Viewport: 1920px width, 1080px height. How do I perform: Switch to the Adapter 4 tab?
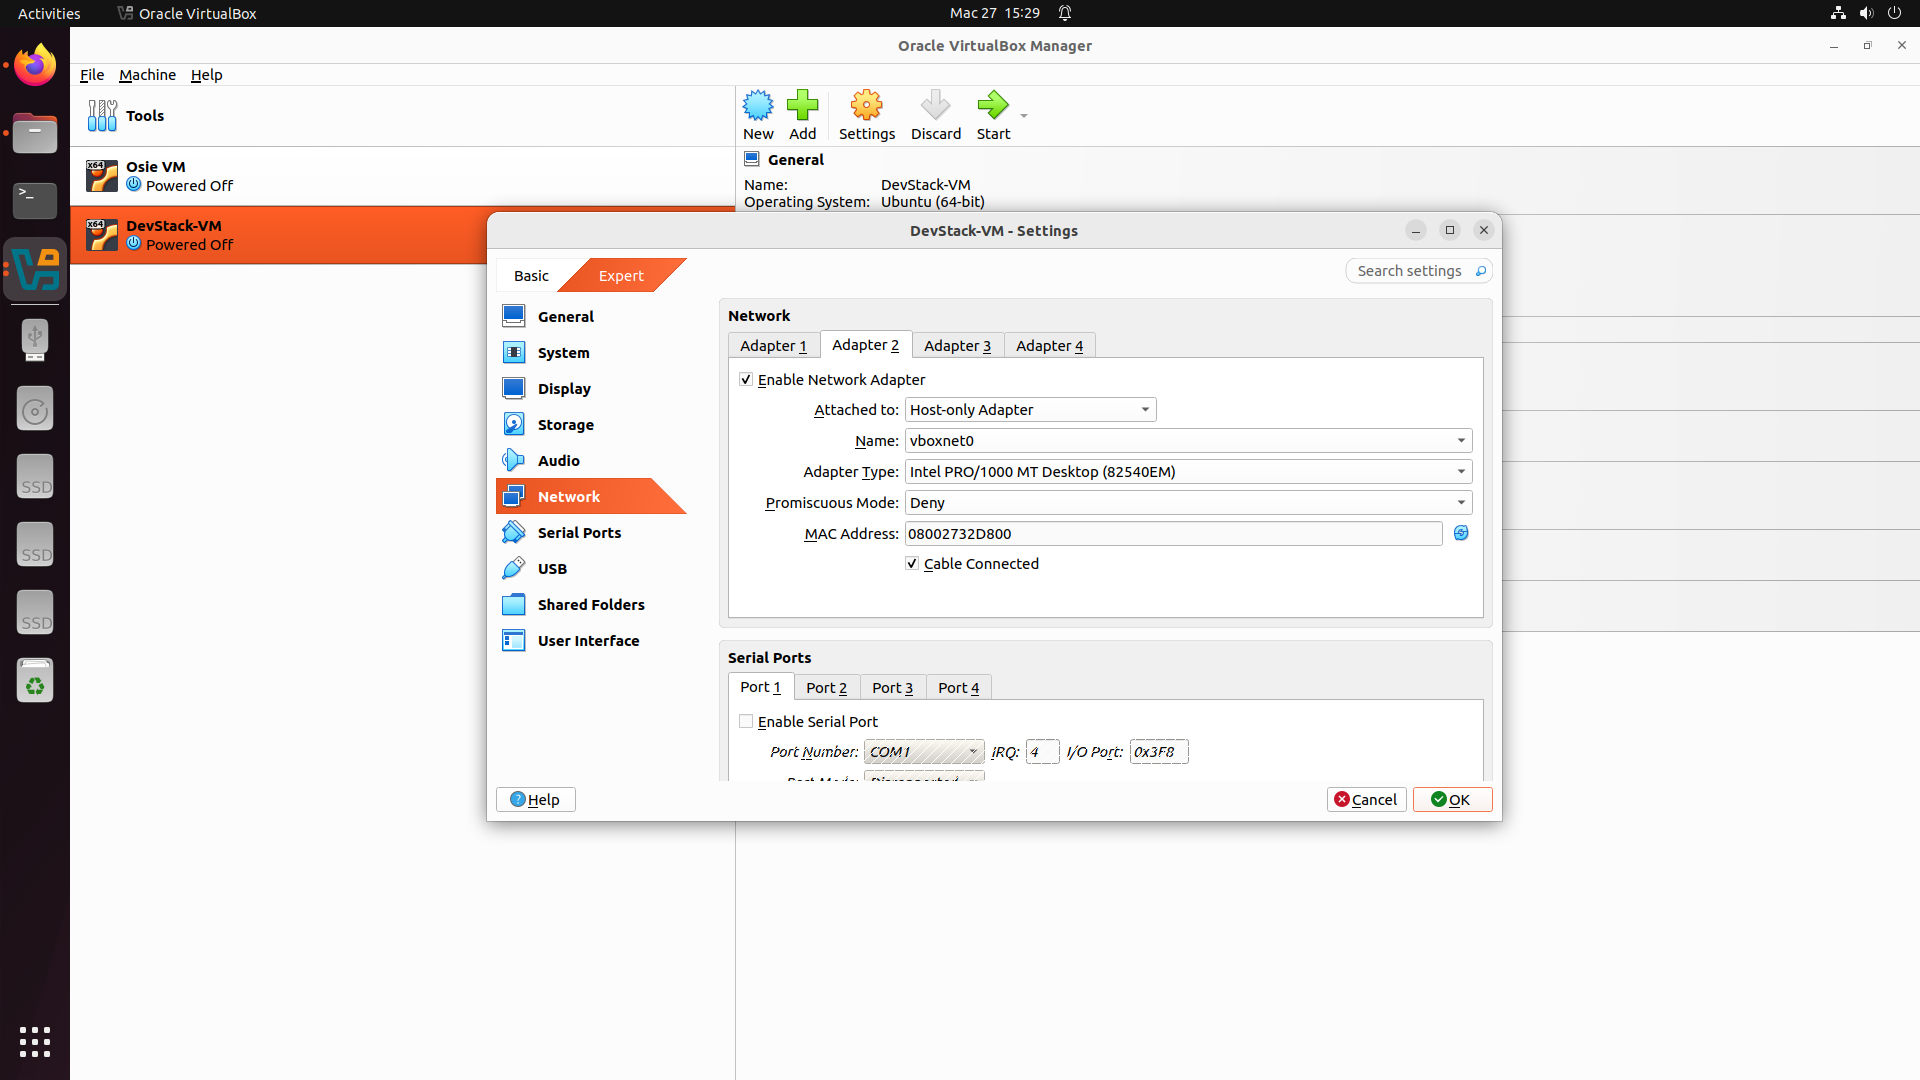click(x=1049, y=345)
